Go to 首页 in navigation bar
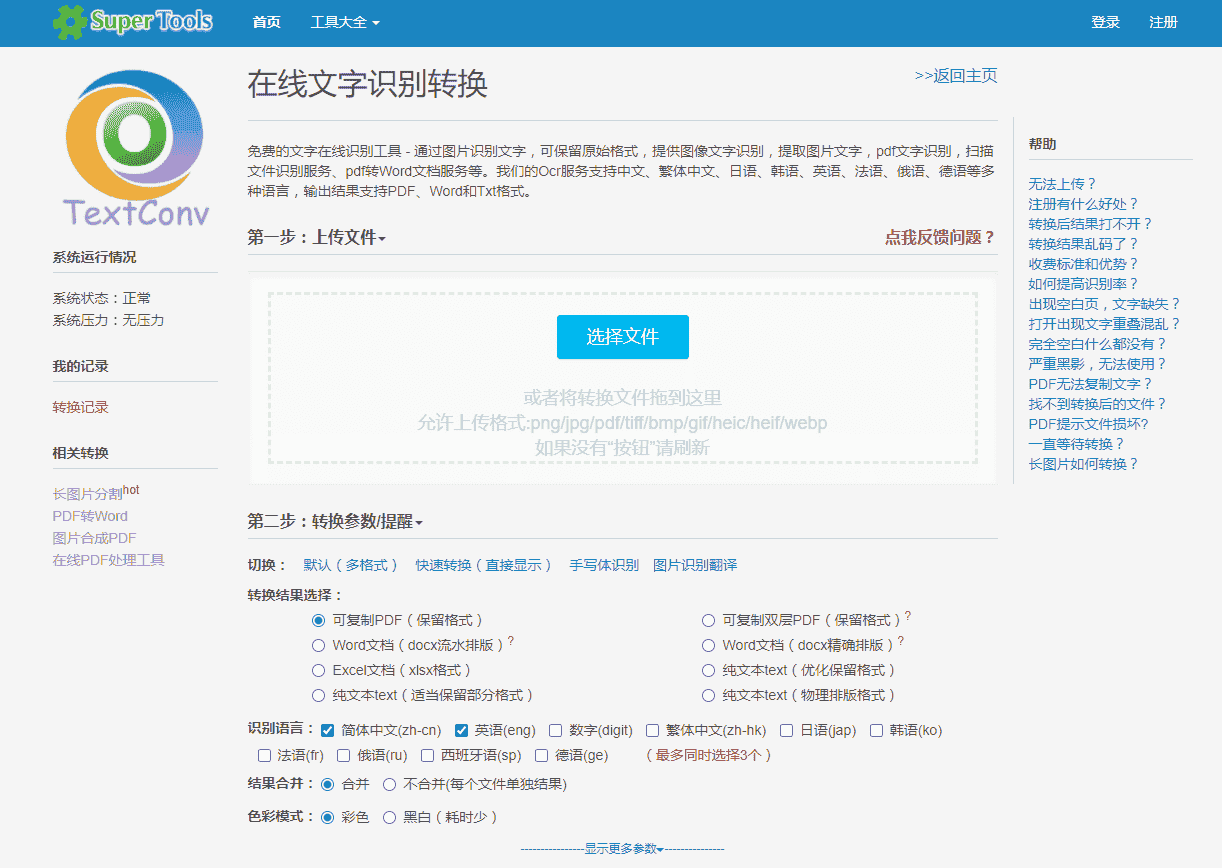Image resolution: width=1222 pixels, height=868 pixels. 267,22
